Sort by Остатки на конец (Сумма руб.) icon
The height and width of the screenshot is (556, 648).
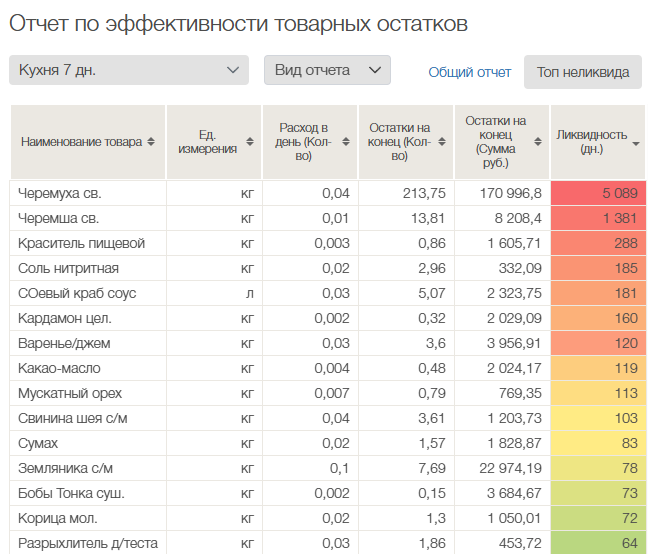pyautogui.click(x=537, y=142)
